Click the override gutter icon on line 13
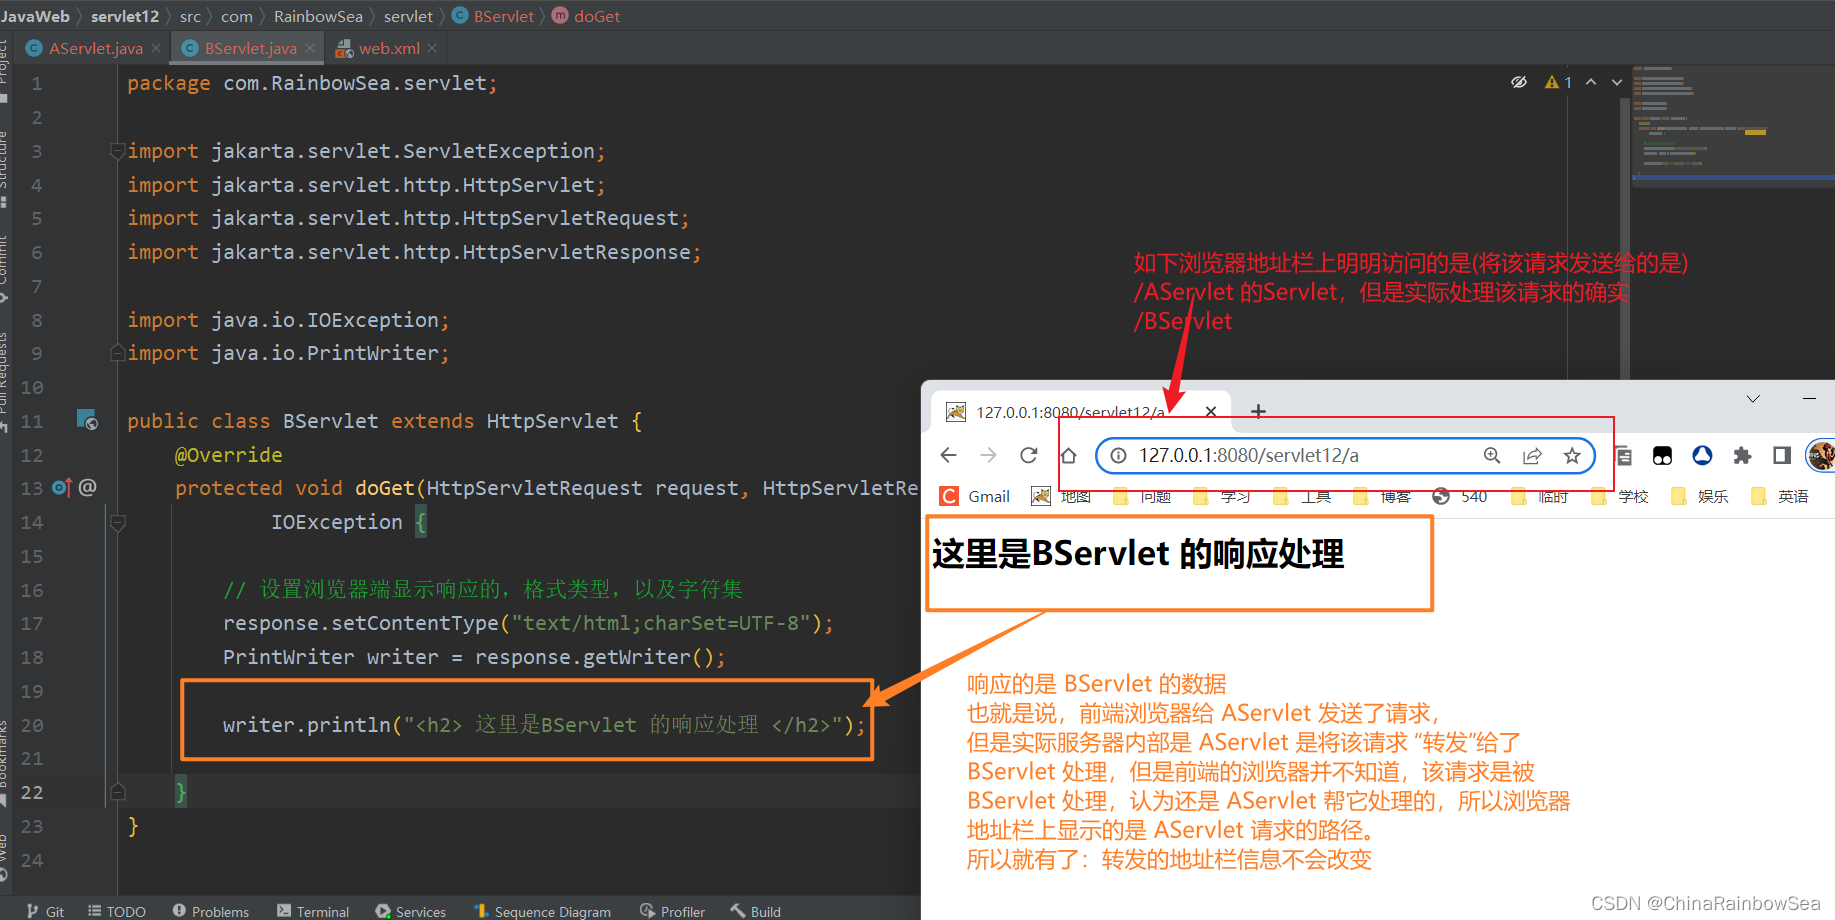 (x=62, y=487)
